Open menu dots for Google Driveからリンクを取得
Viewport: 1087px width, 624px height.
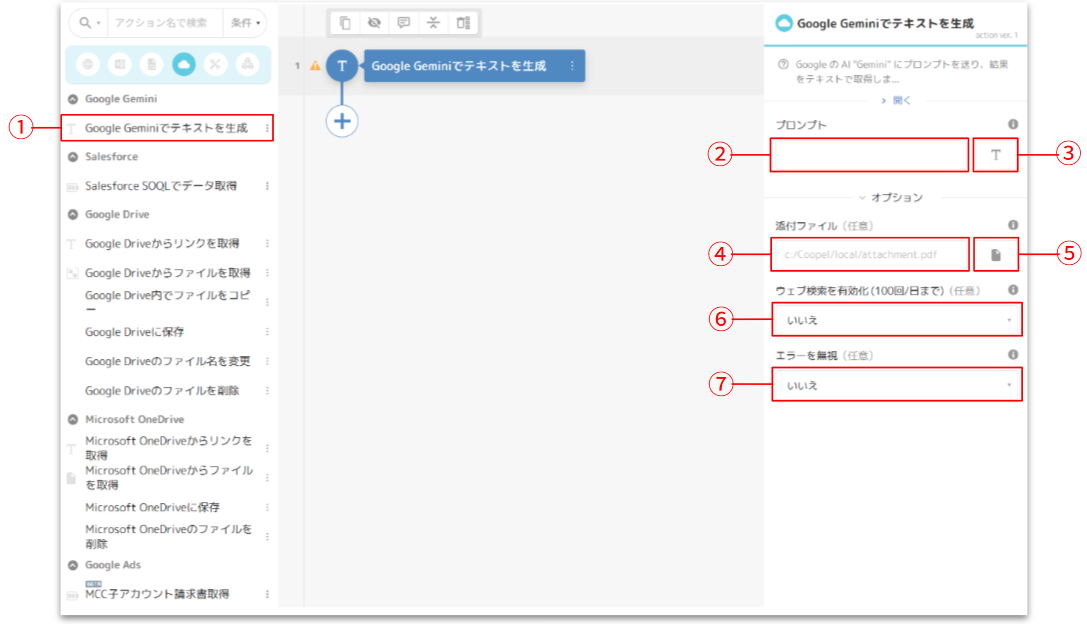(x=267, y=243)
